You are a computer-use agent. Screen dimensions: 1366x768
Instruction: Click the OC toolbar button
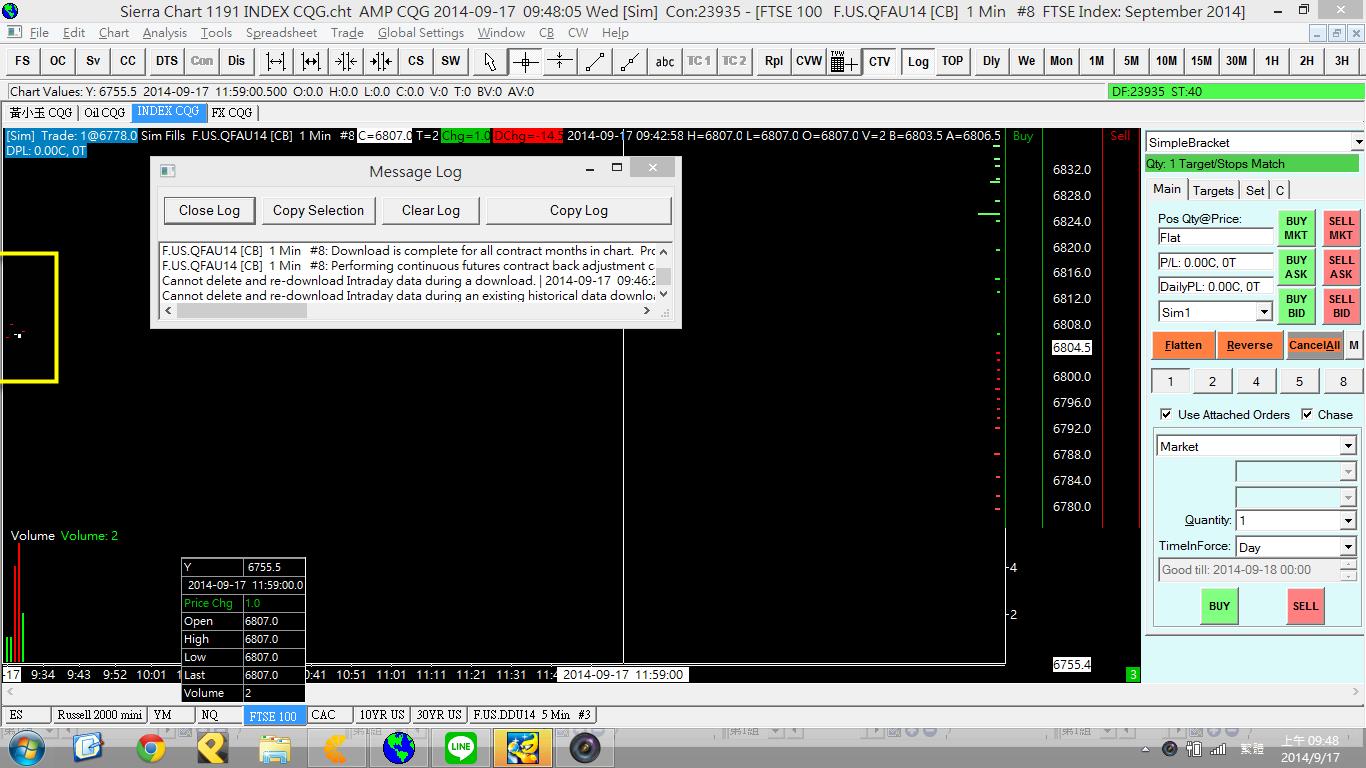coord(58,61)
